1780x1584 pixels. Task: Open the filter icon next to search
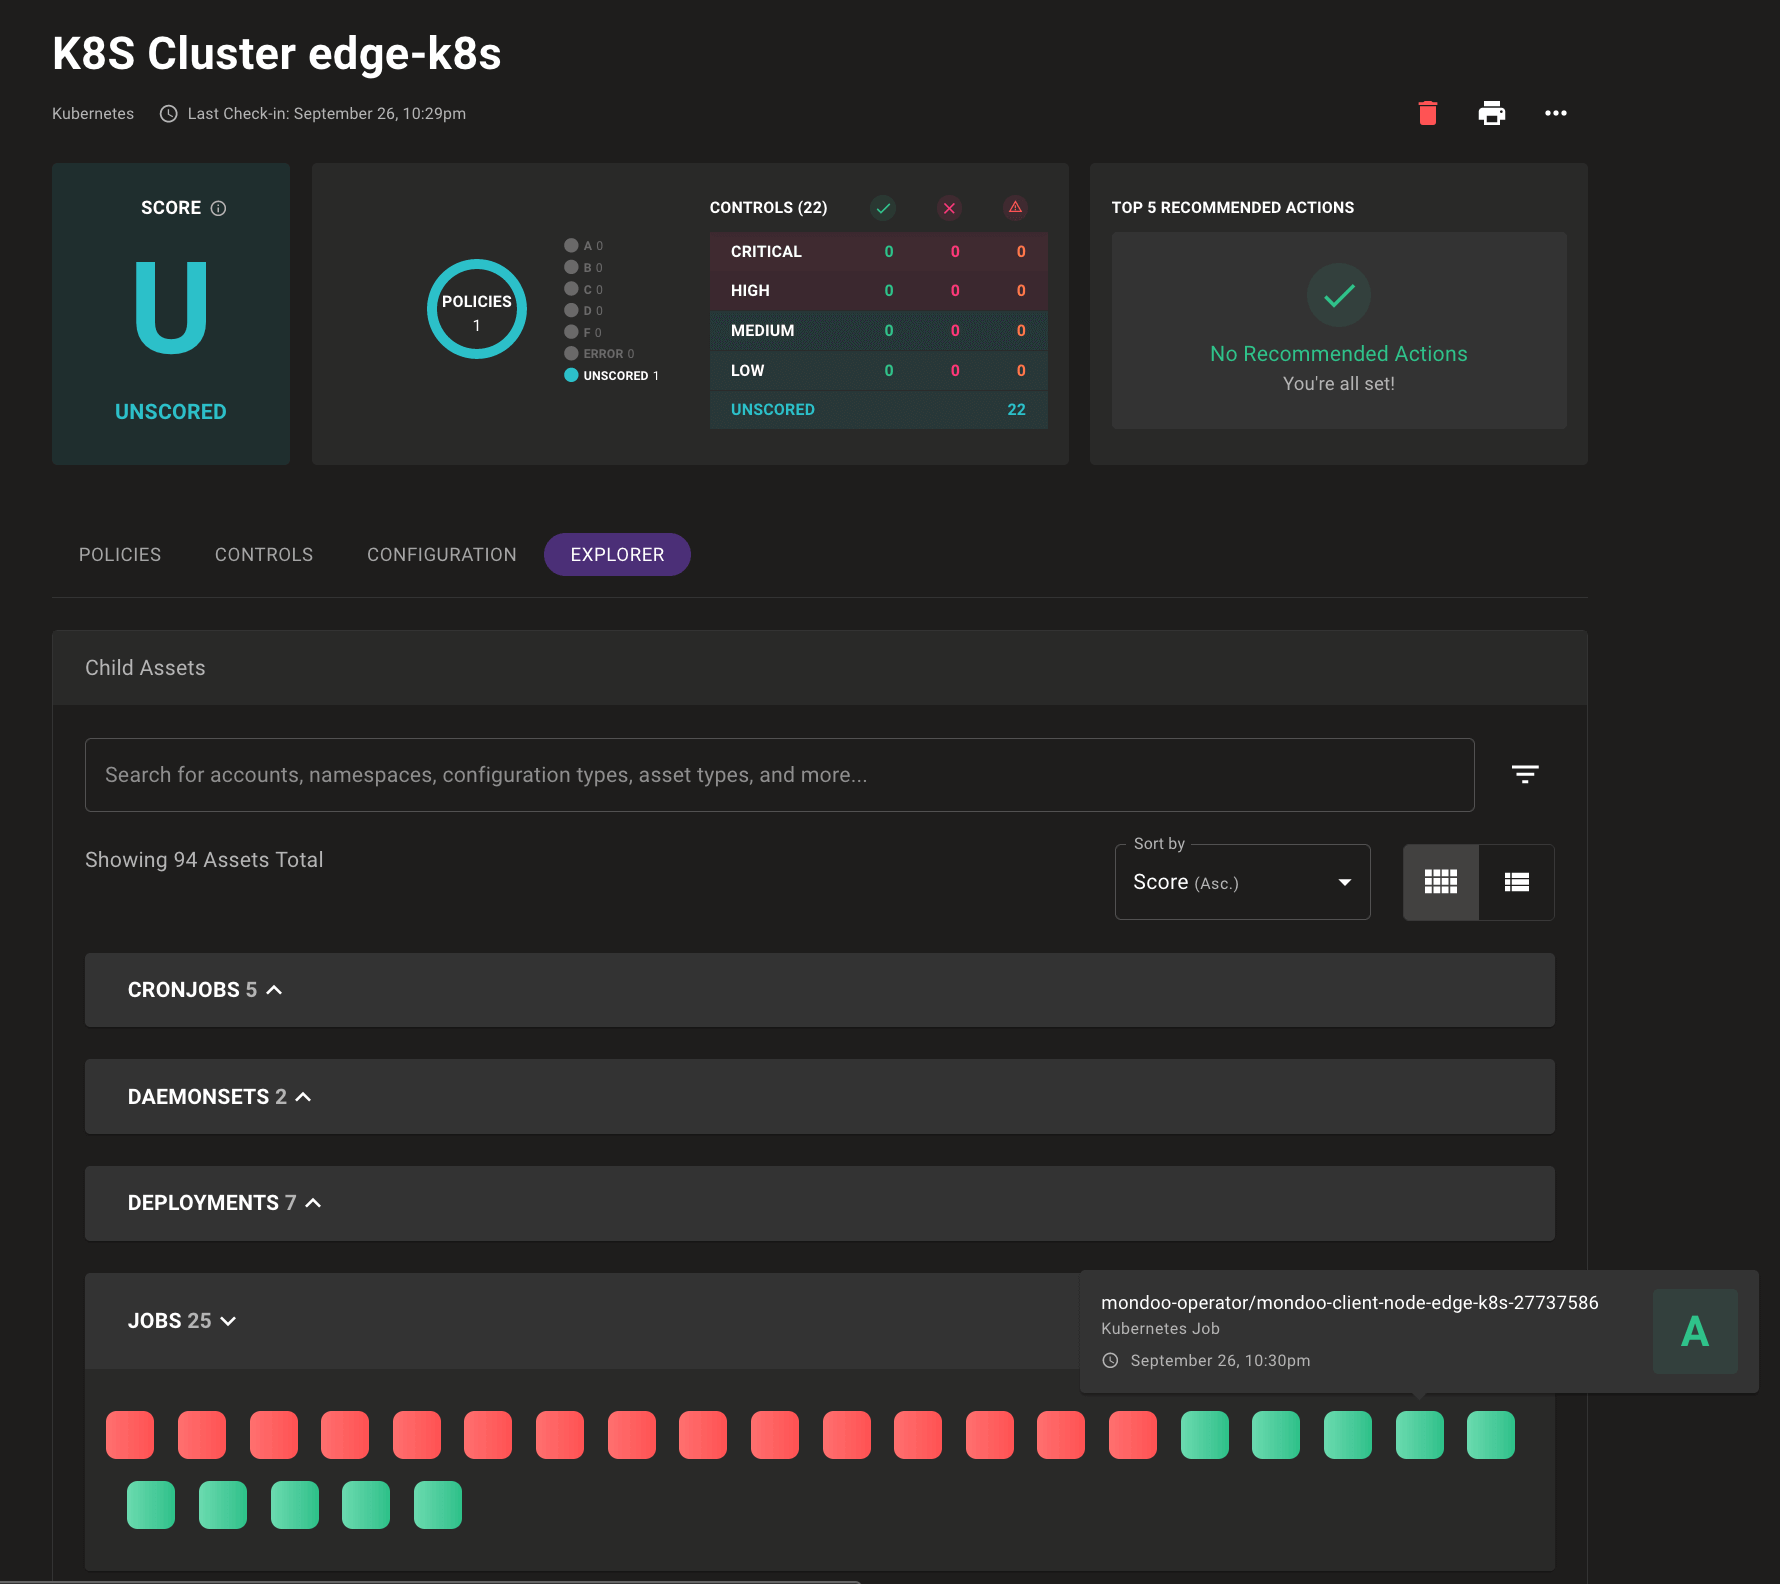coord(1525,774)
